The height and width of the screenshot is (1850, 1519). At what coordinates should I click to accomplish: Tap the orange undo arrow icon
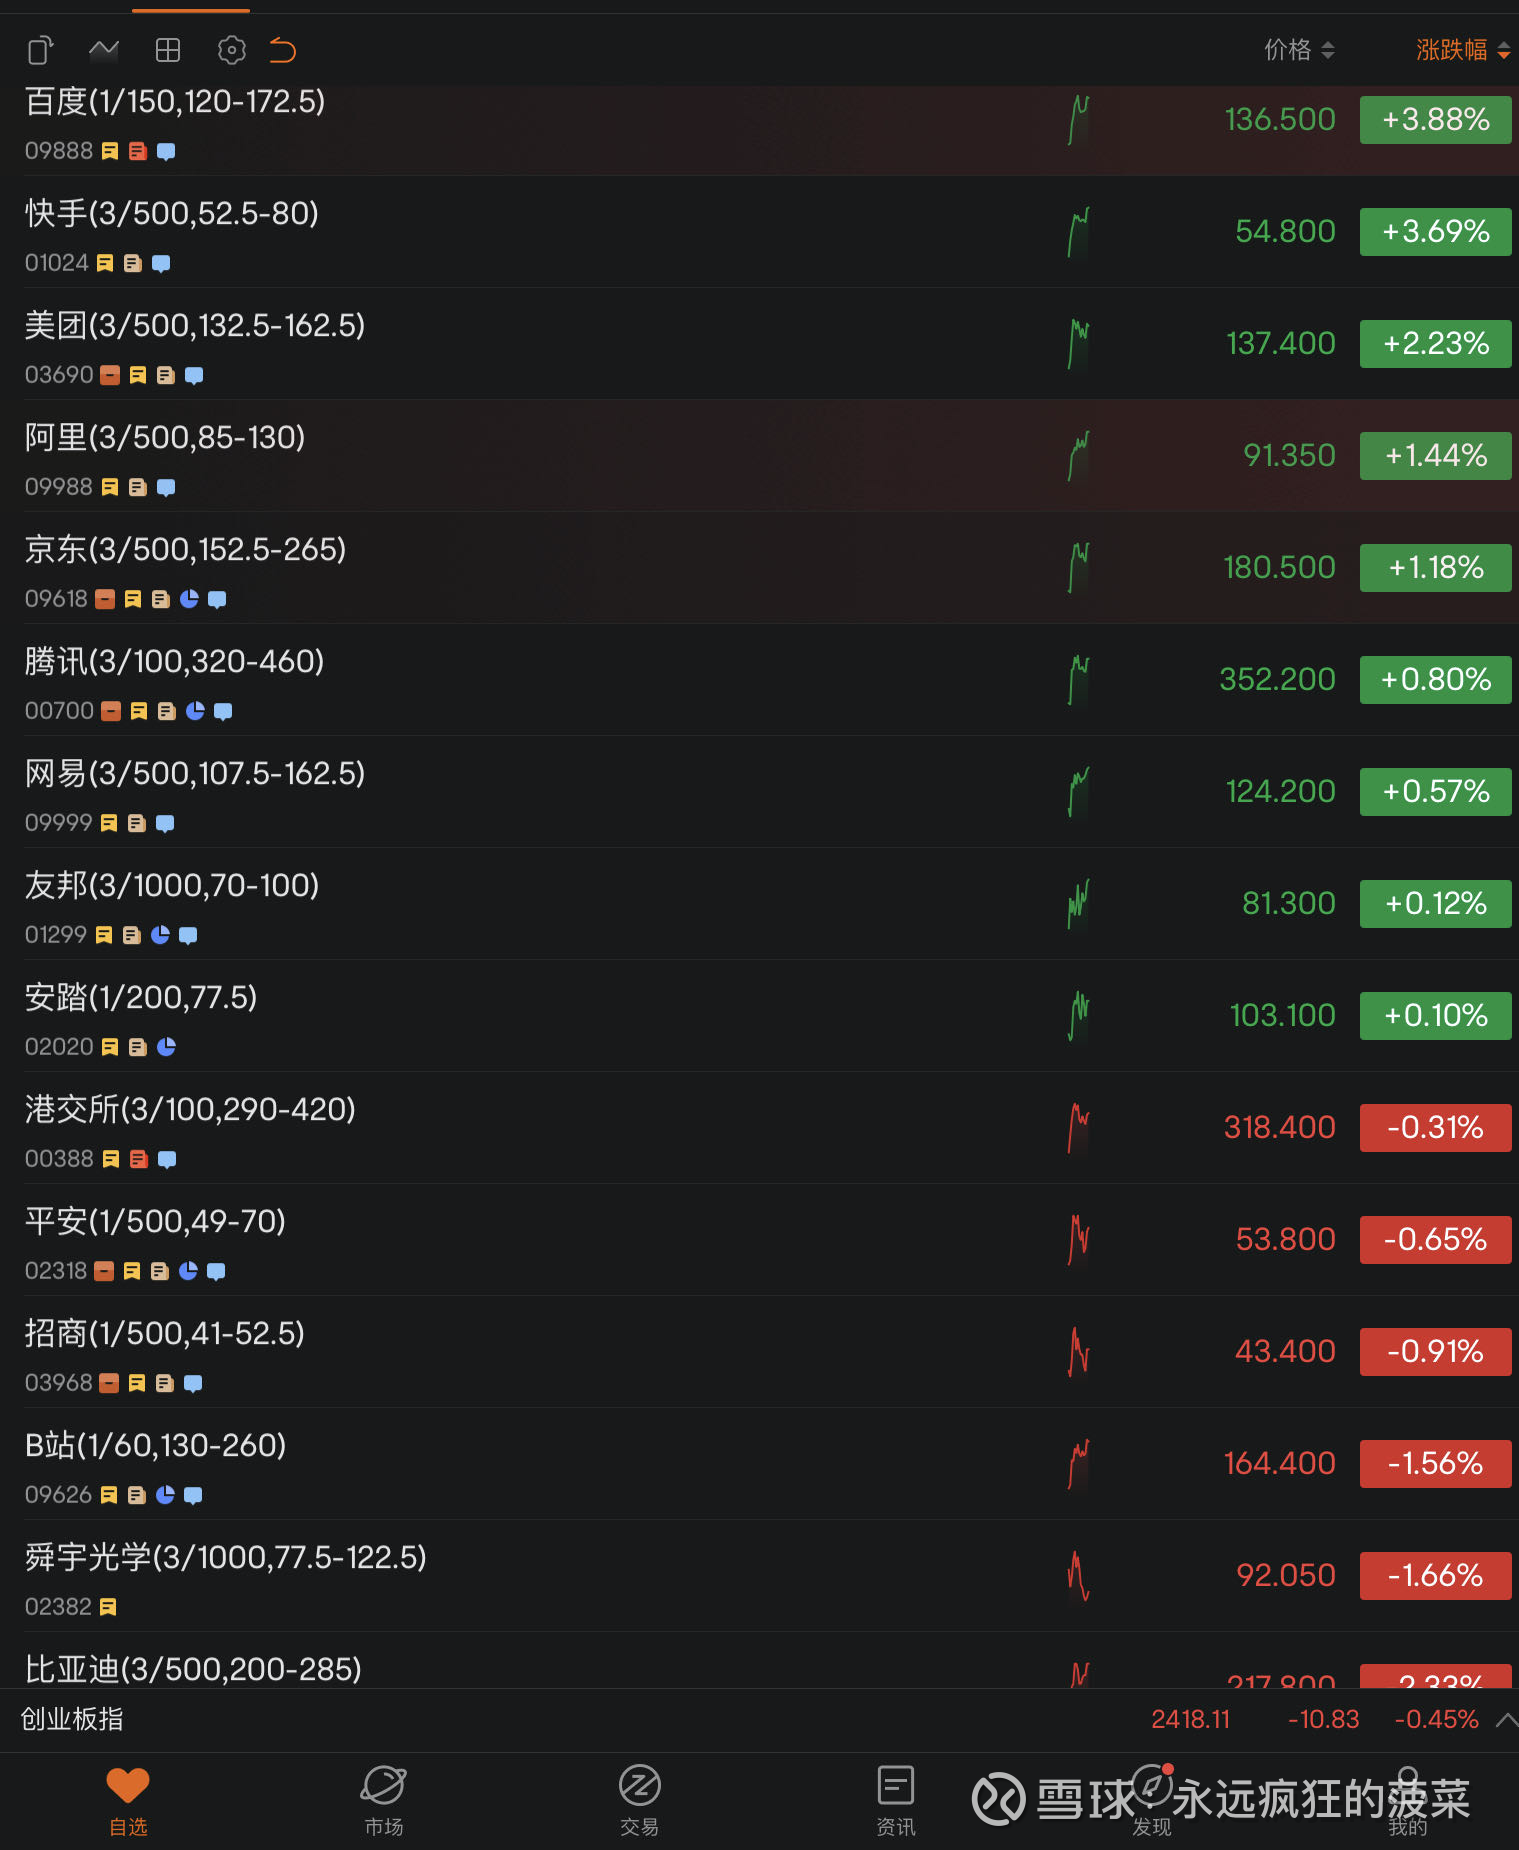tap(281, 50)
